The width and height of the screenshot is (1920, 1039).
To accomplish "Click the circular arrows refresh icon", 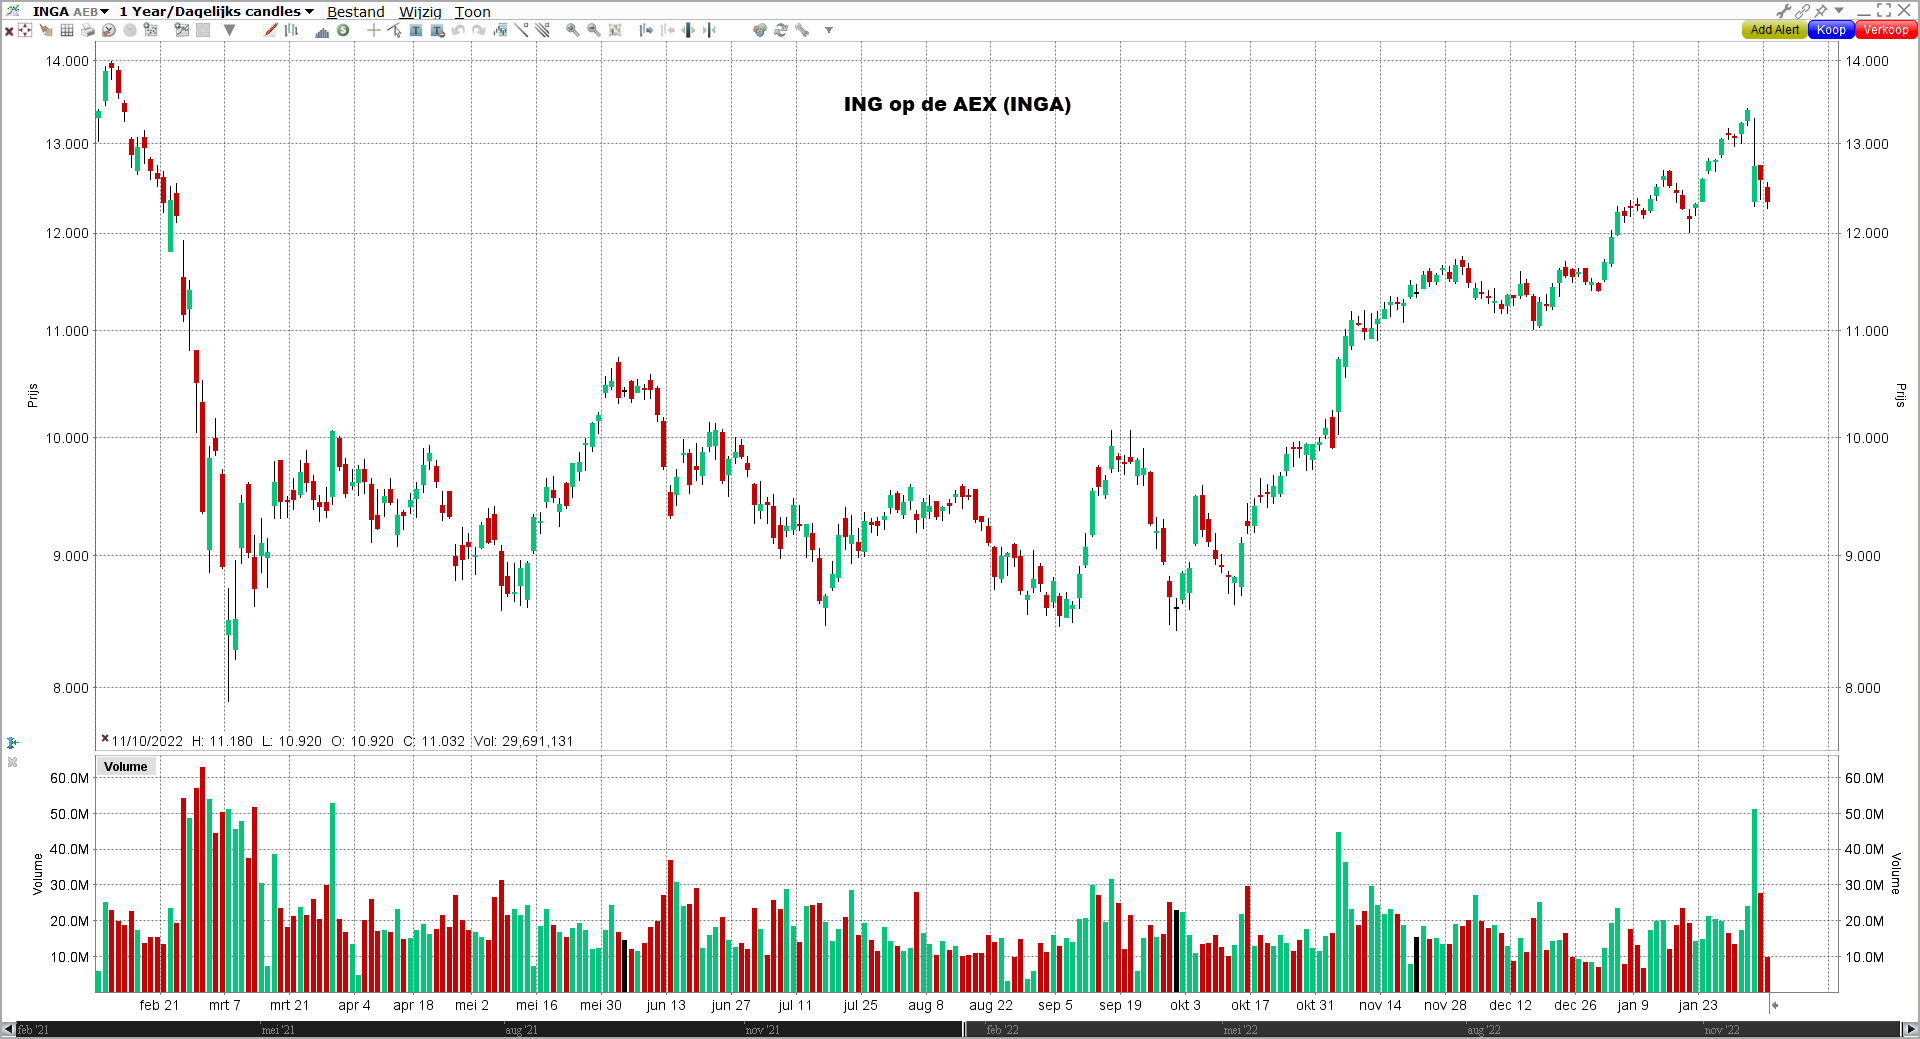I will pyautogui.click(x=781, y=30).
